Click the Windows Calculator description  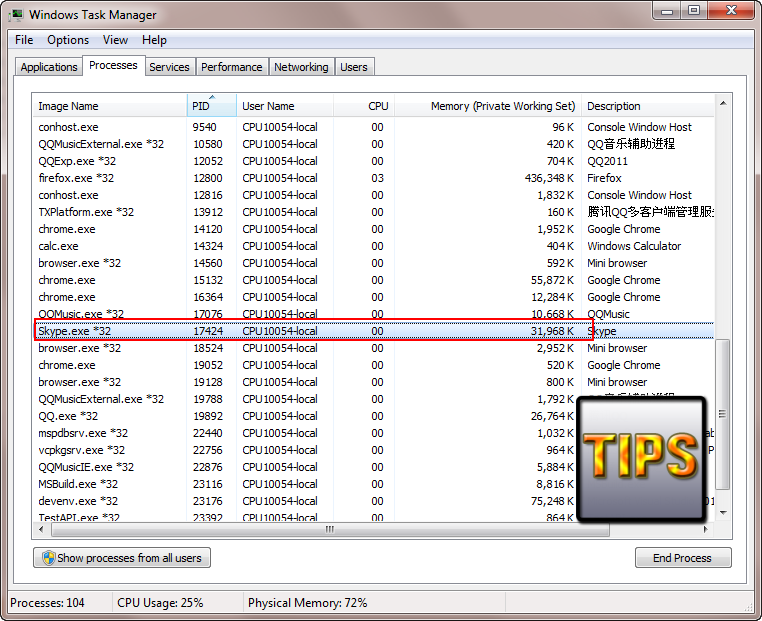point(634,246)
